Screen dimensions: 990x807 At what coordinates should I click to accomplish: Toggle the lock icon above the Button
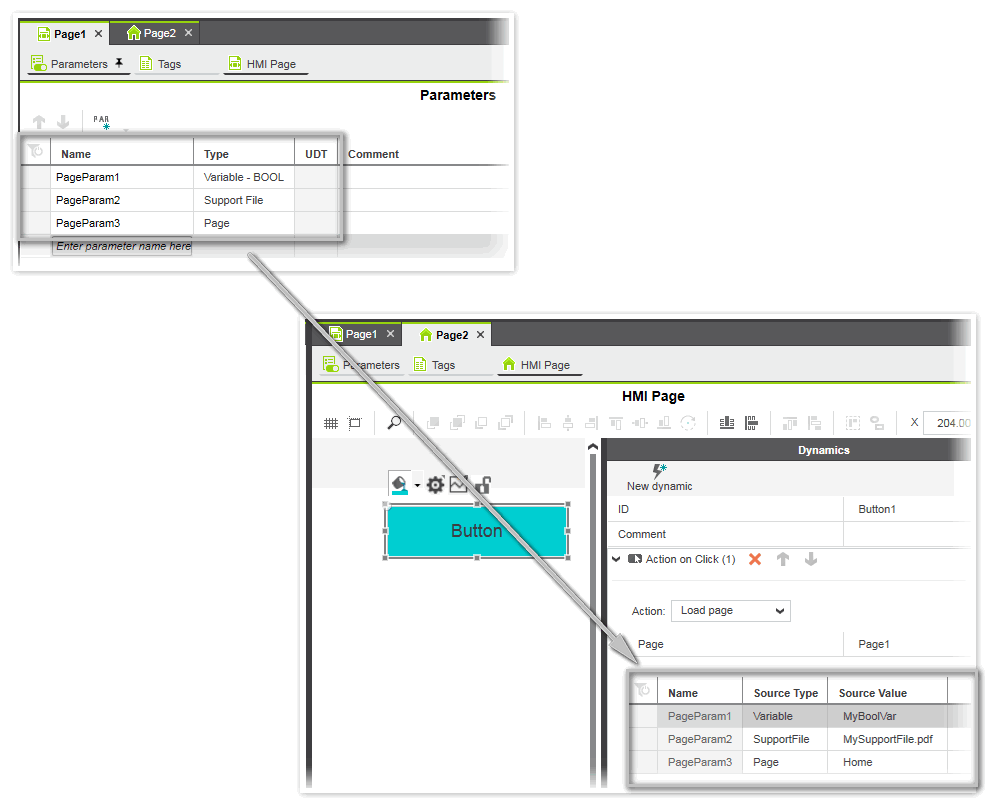point(482,485)
